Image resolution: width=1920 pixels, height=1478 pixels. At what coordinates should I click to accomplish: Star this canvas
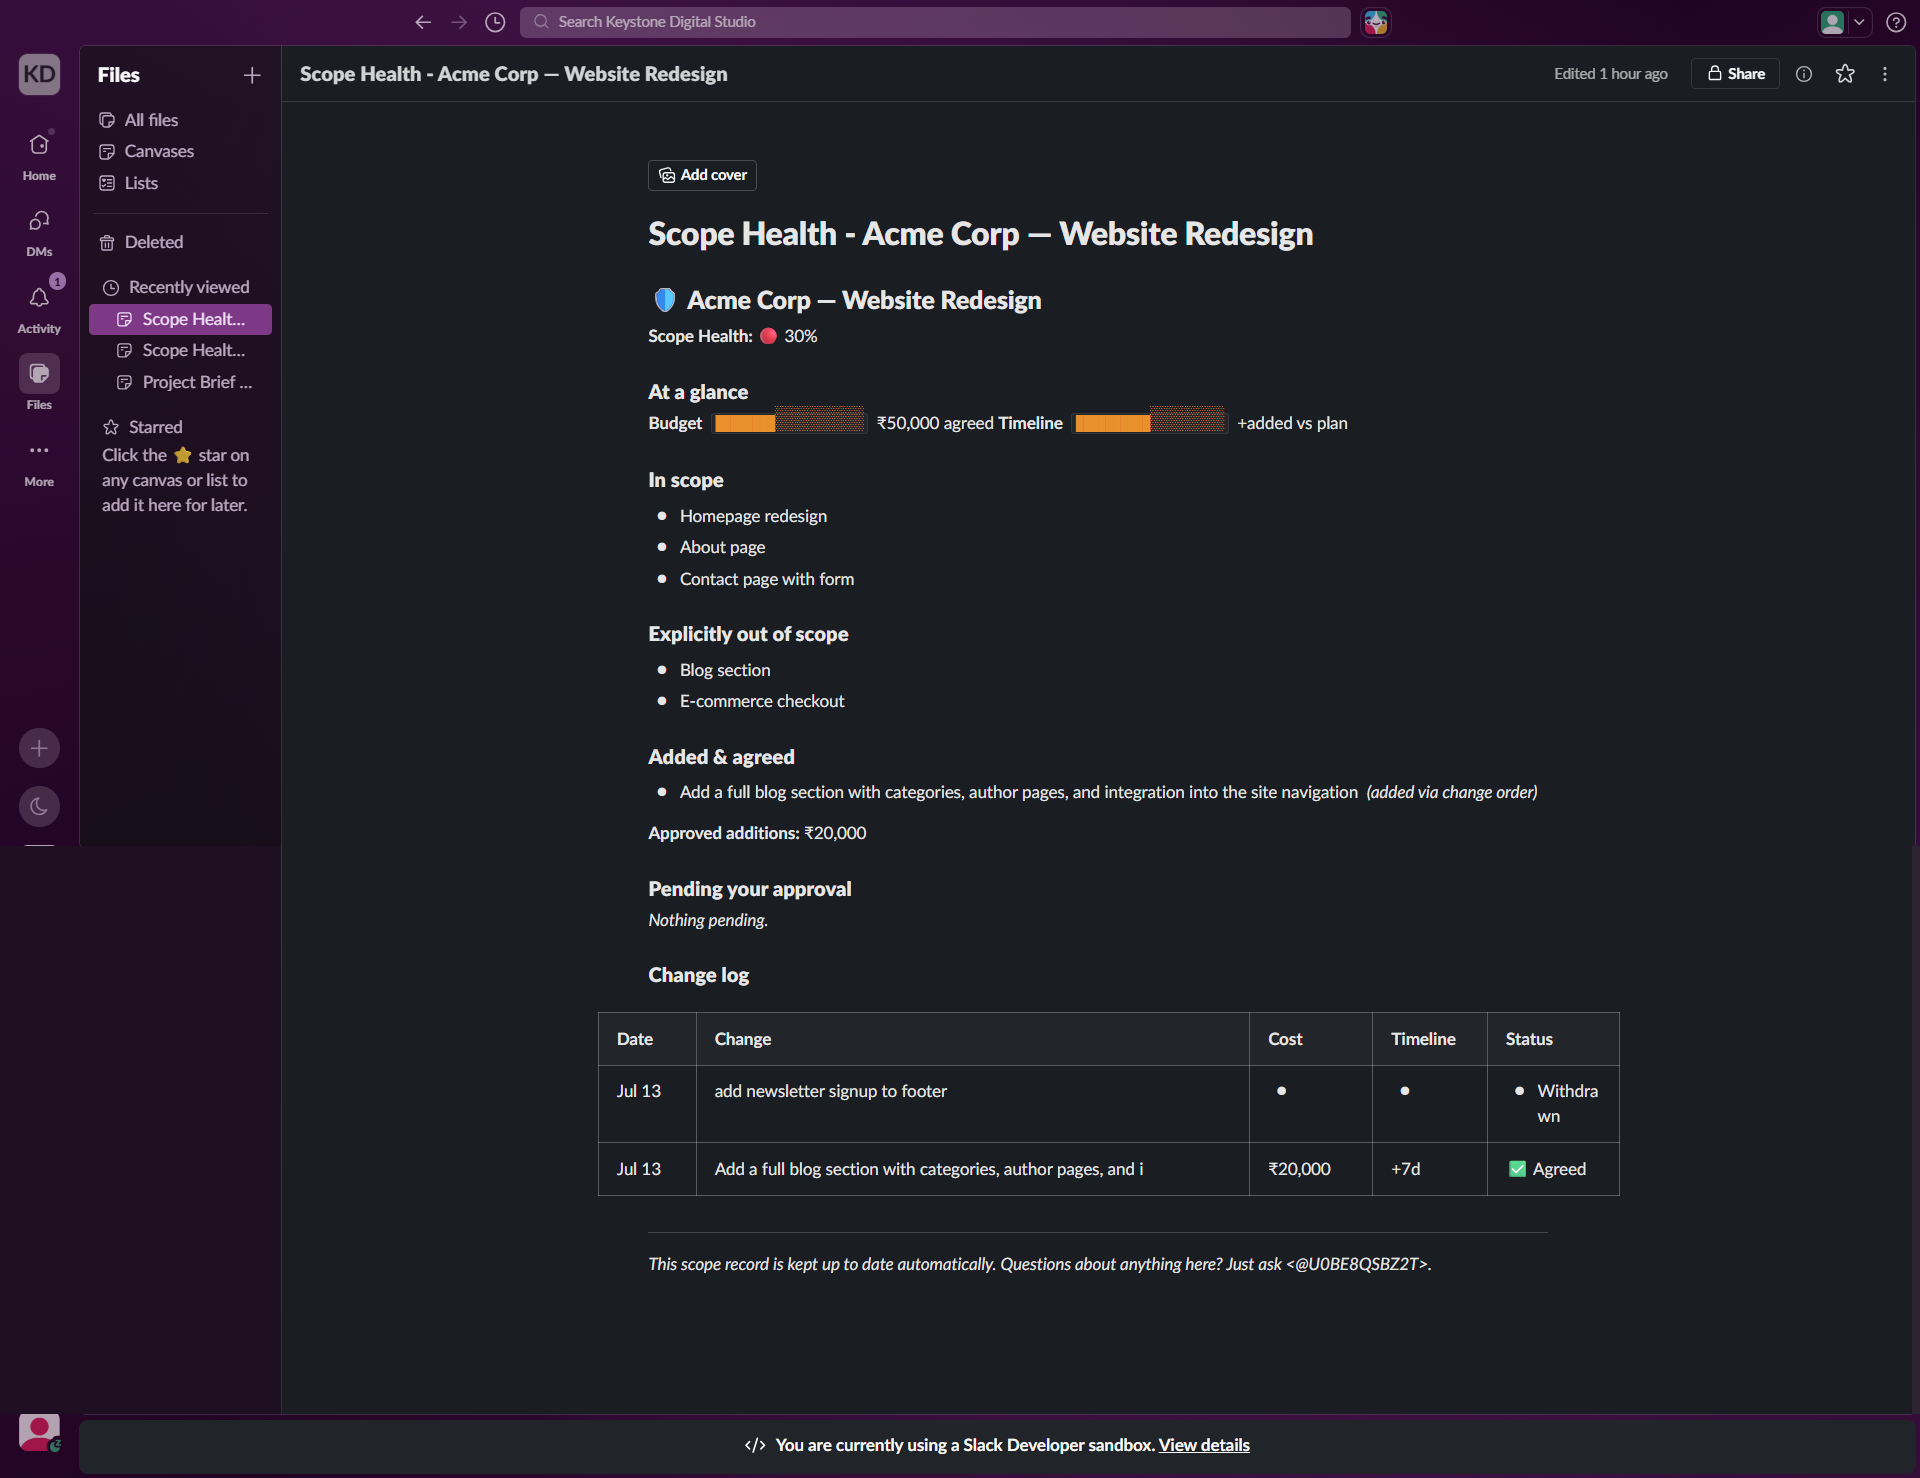(1845, 73)
